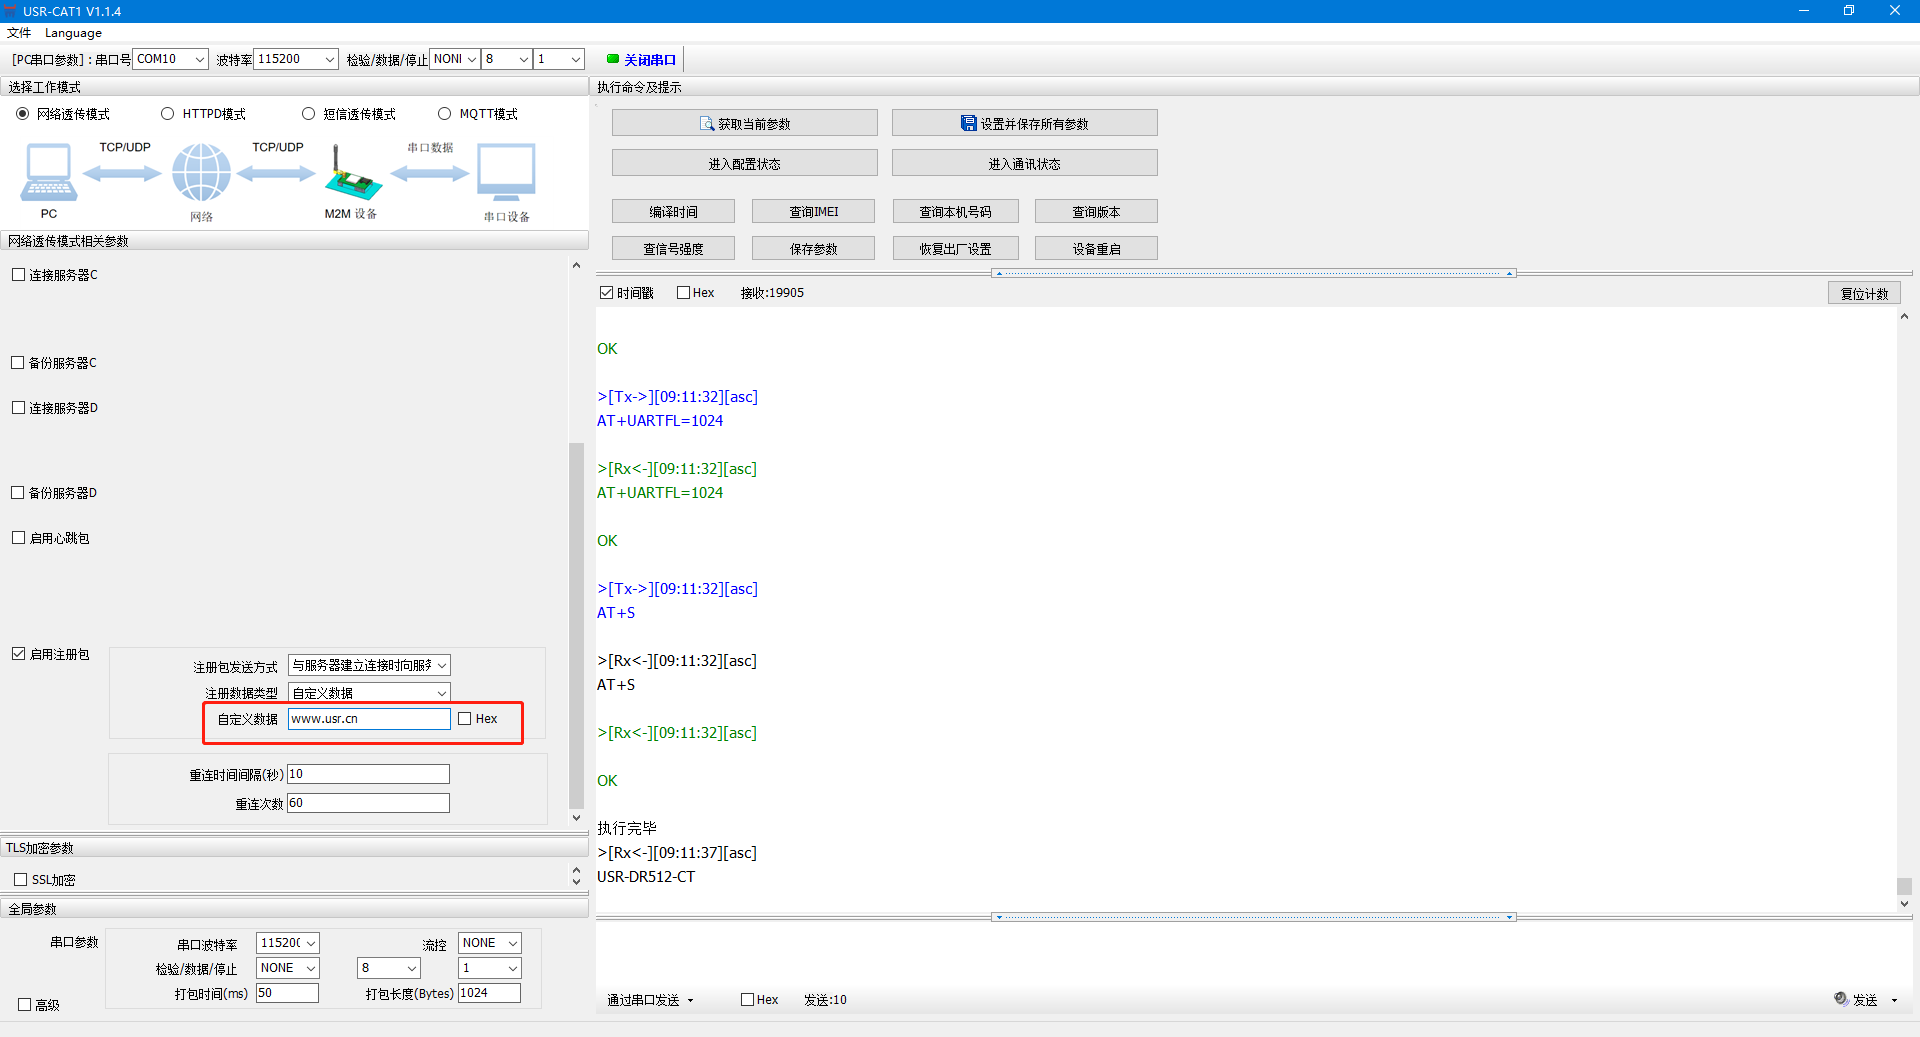Click the green close serial port indicator
Viewport: 1920px width, 1037px height.
pyautogui.click(x=613, y=59)
